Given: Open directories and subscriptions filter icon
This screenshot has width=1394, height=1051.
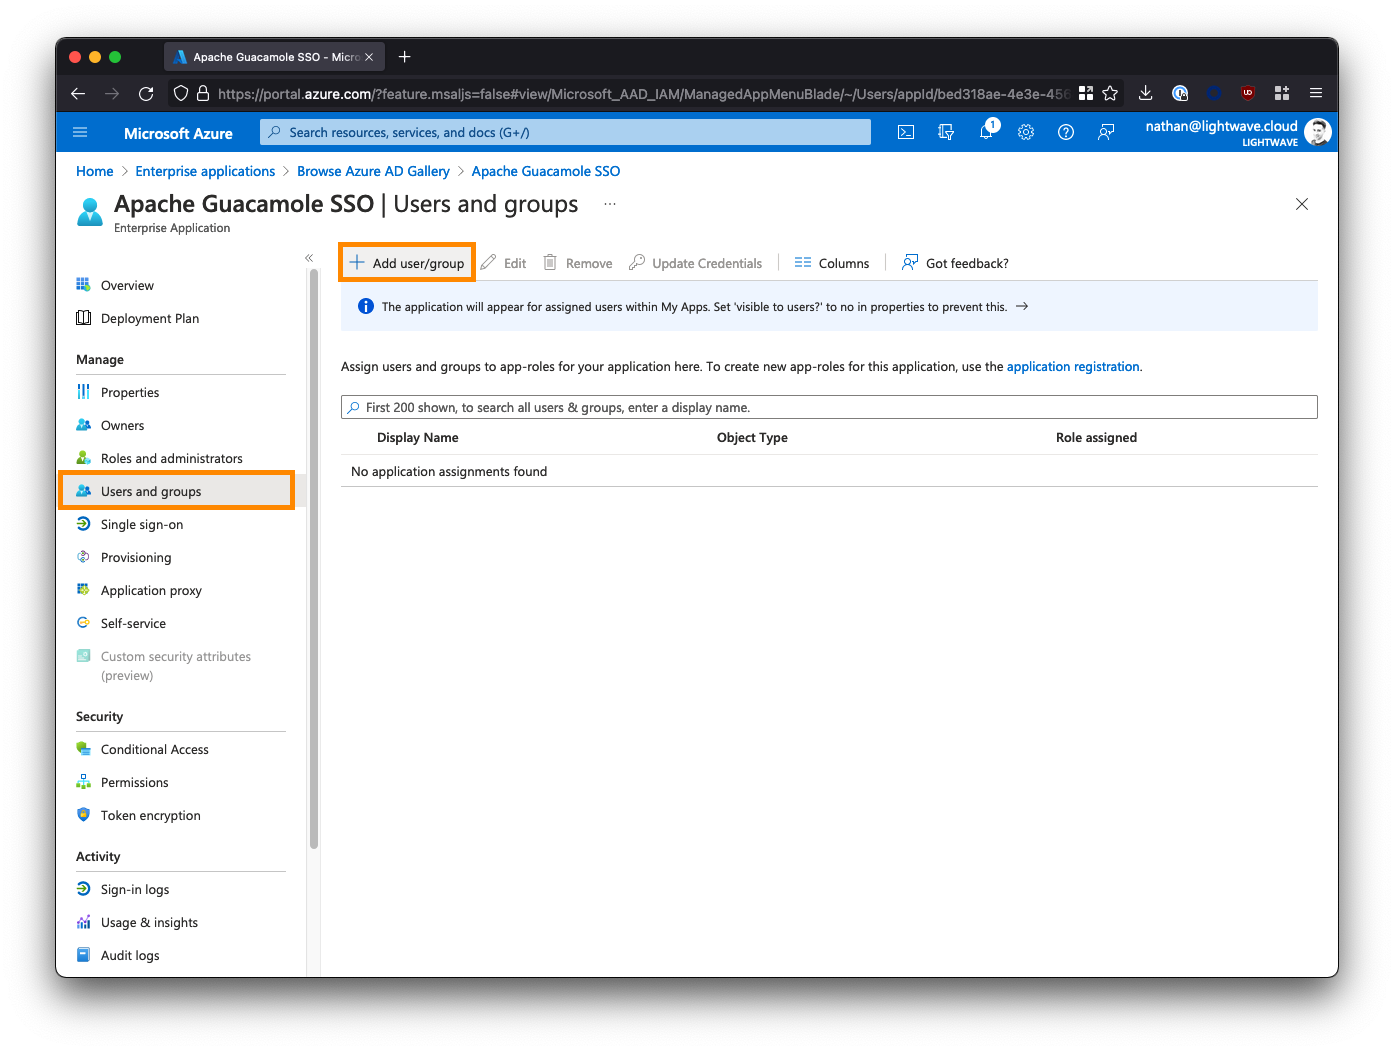Looking at the screenshot, I should pos(946,132).
